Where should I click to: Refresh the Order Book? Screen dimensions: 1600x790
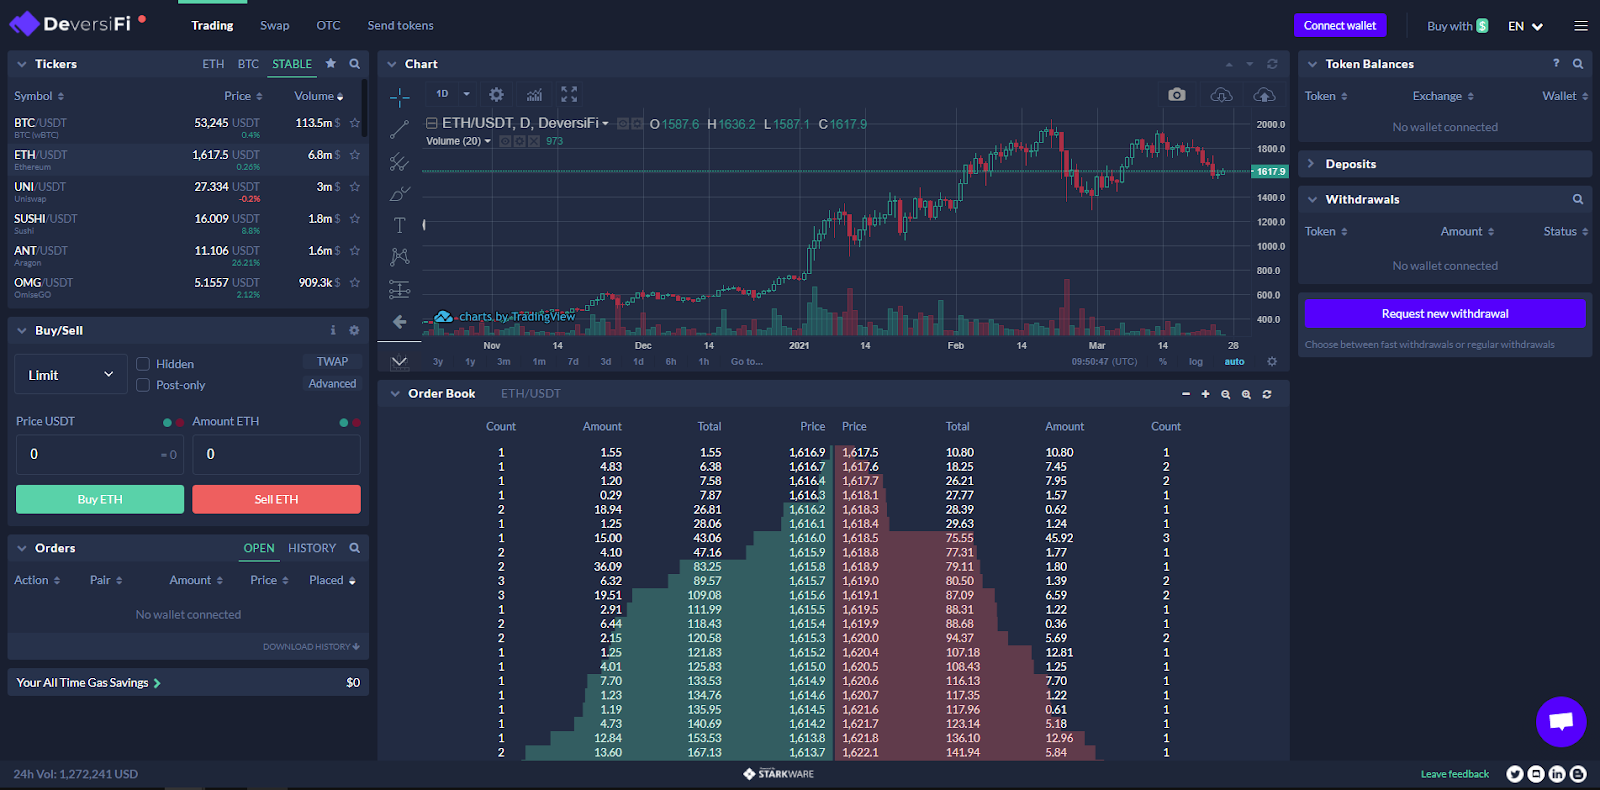coord(1267,394)
